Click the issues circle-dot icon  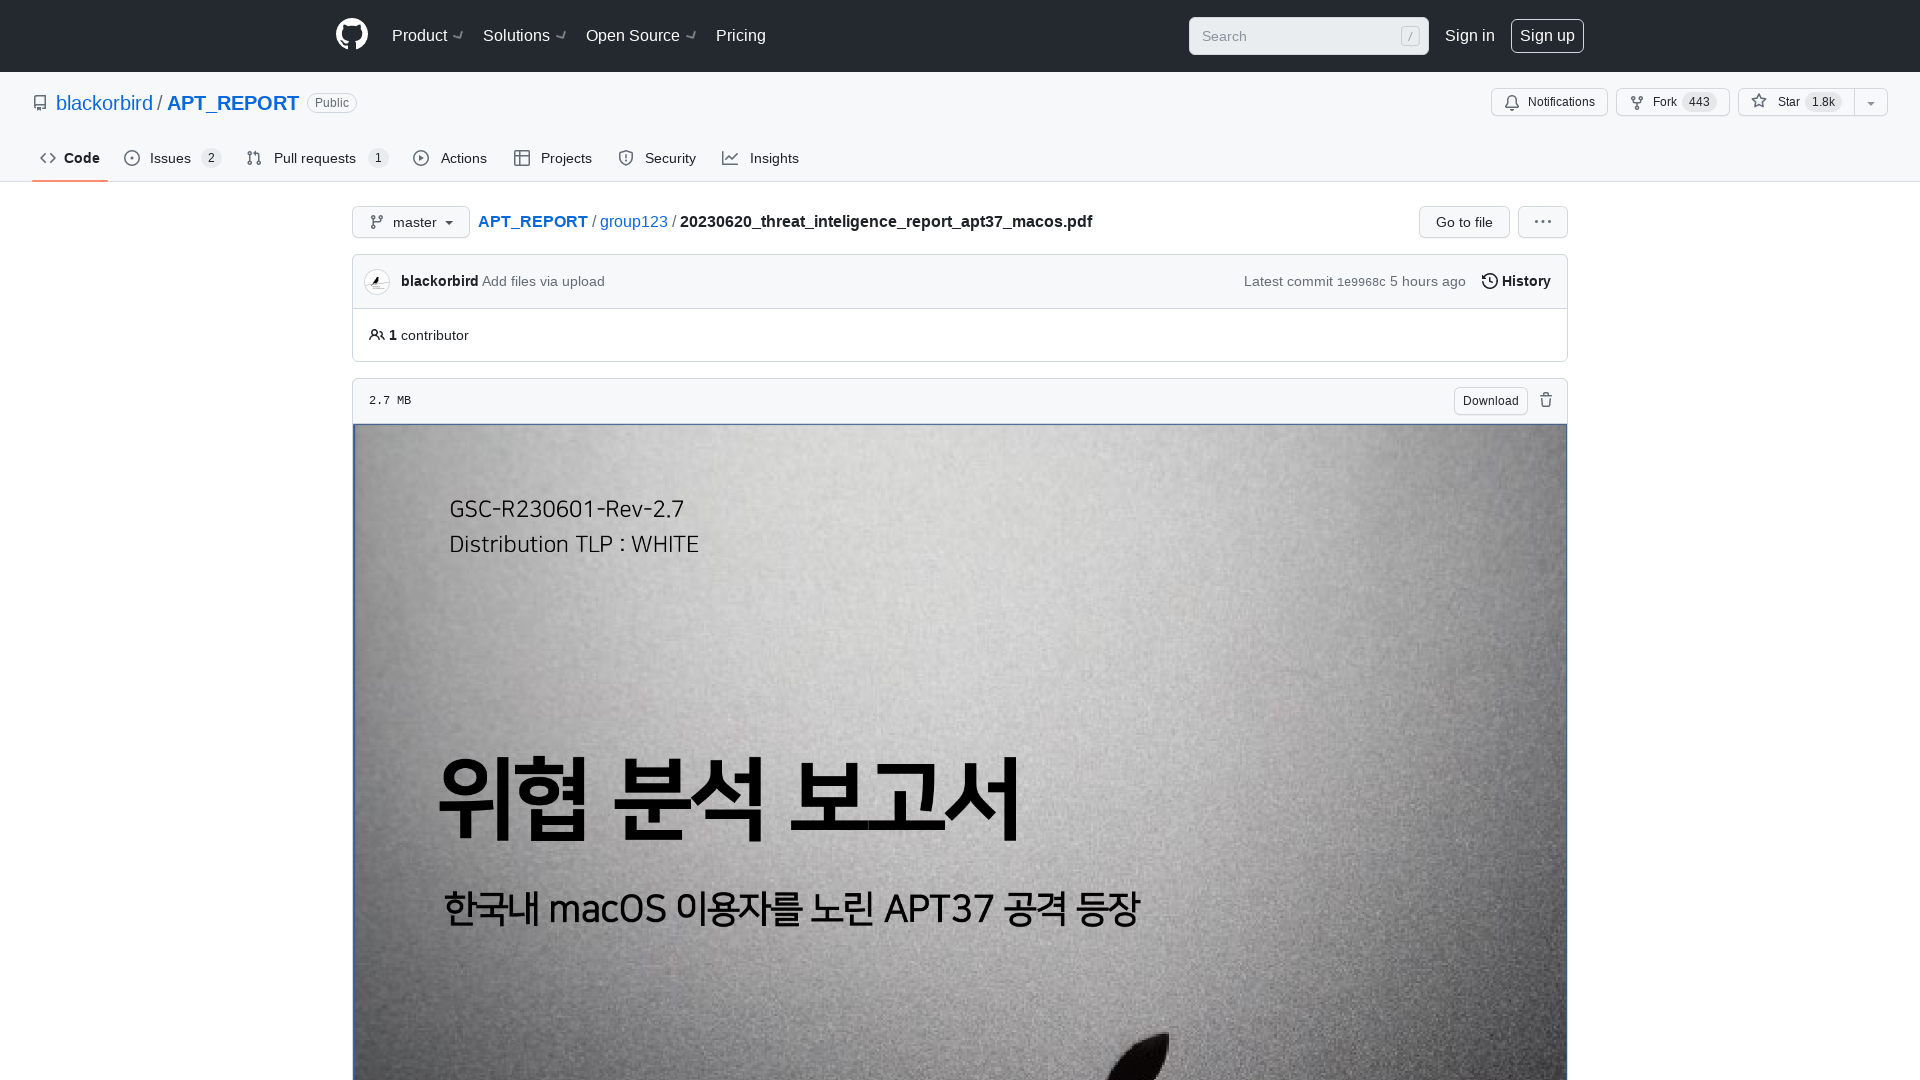(x=133, y=158)
